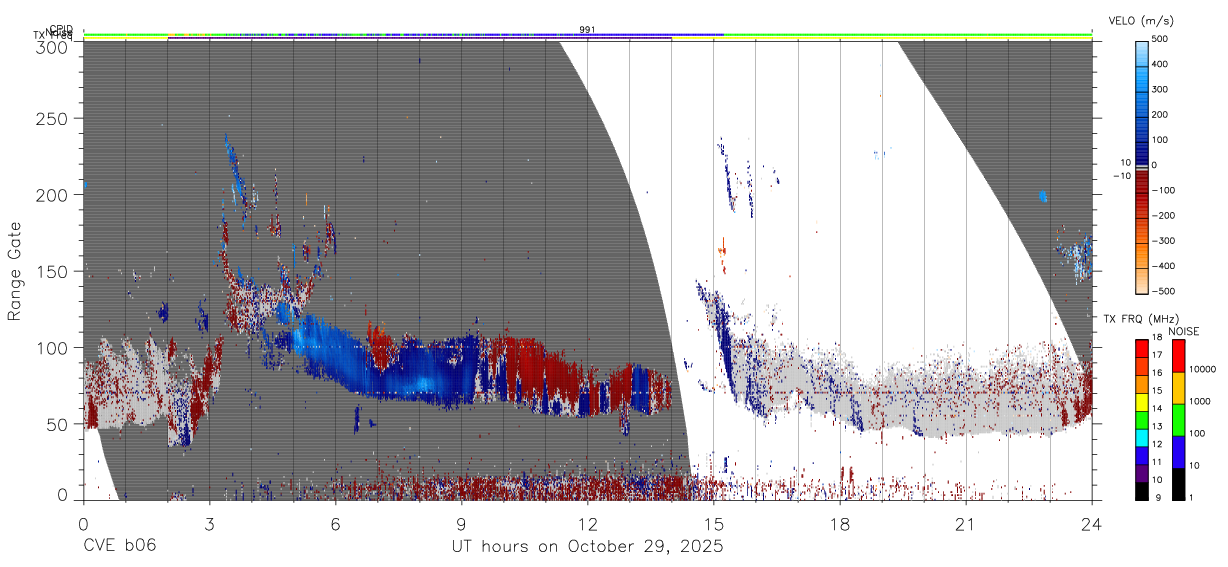The width and height of the screenshot is (1228, 567).
Task: Click the 150 tick on Range Gate axis
Action: tap(53, 271)
